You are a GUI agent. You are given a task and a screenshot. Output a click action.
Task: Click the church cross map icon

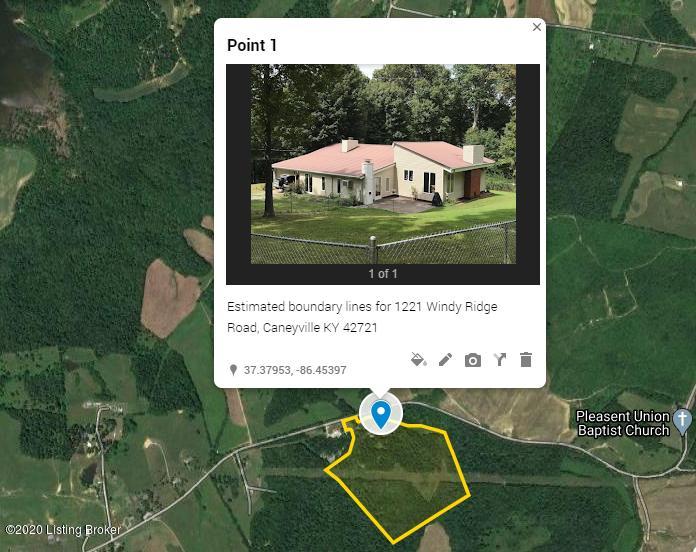[x=682, y=421]
